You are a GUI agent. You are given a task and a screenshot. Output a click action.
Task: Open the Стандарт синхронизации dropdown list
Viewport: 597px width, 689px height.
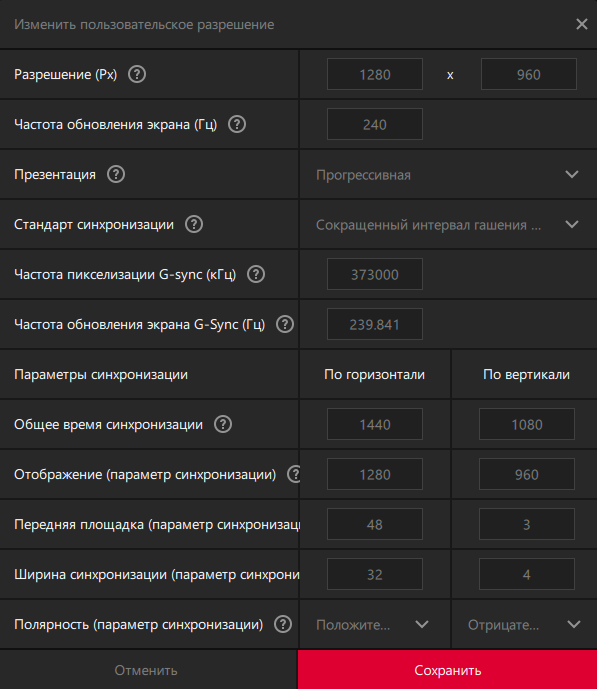tap(448, 225)
